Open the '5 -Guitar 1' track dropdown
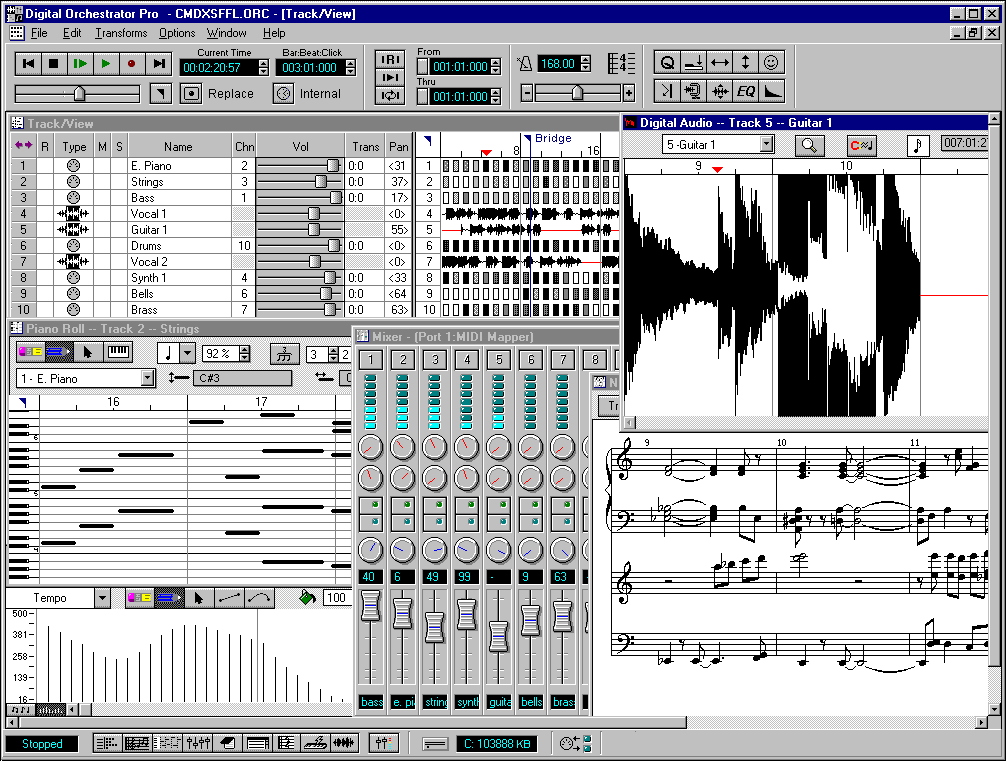1006x761 pixels. [766, 144]
